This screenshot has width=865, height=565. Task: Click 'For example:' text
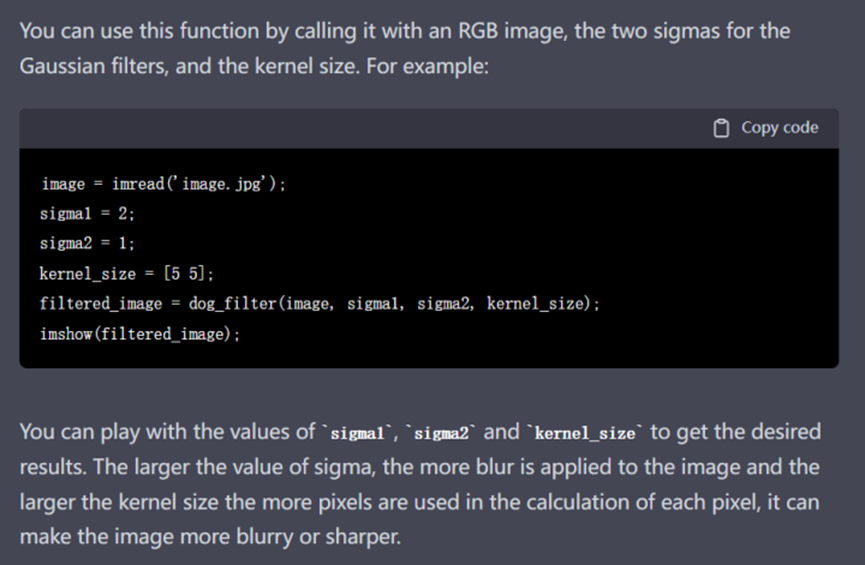428,66
